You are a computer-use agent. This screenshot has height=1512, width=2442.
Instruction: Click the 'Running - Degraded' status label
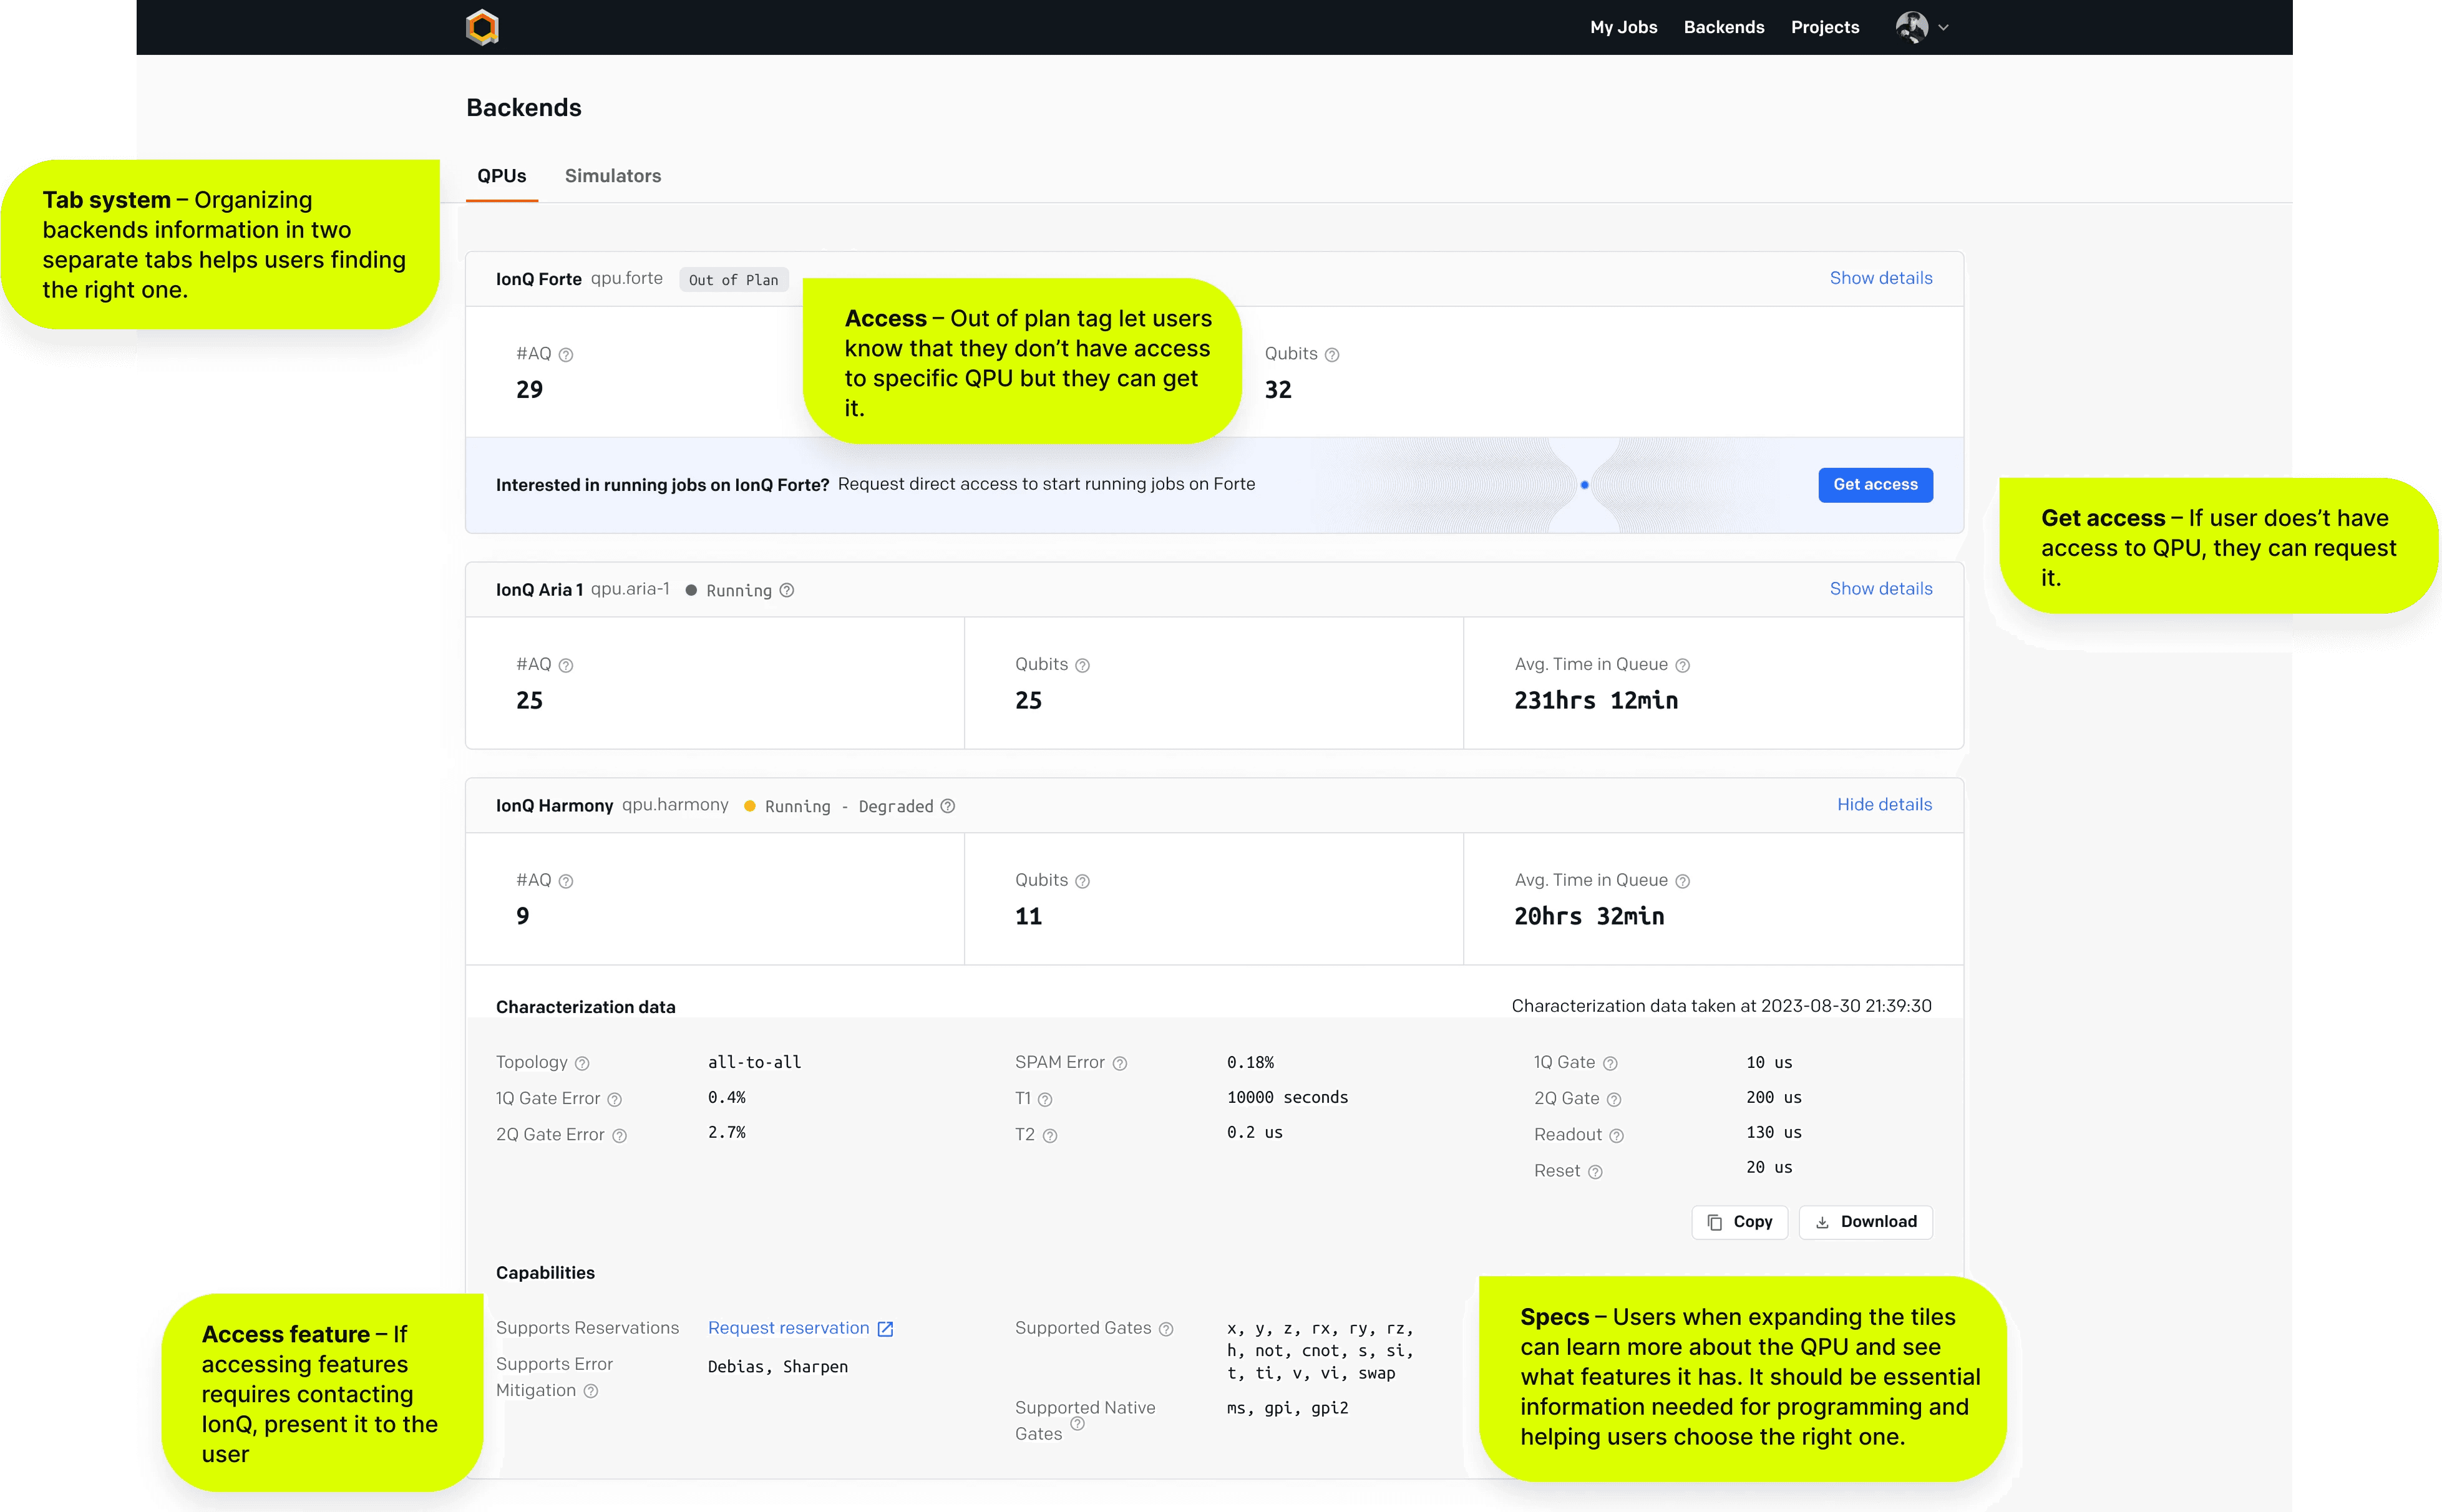tap(849, 807)
